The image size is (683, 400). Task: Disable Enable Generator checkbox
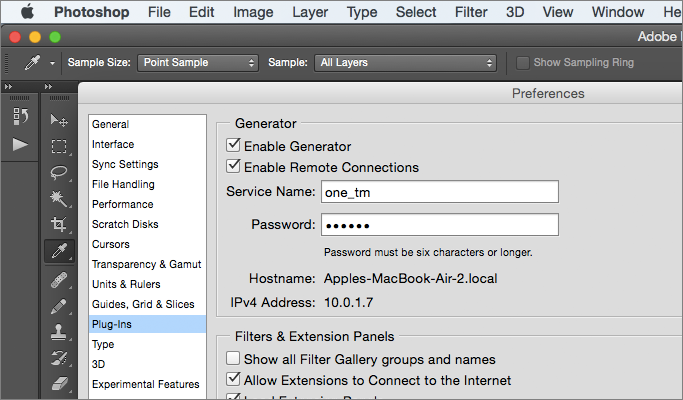(233, 145)
